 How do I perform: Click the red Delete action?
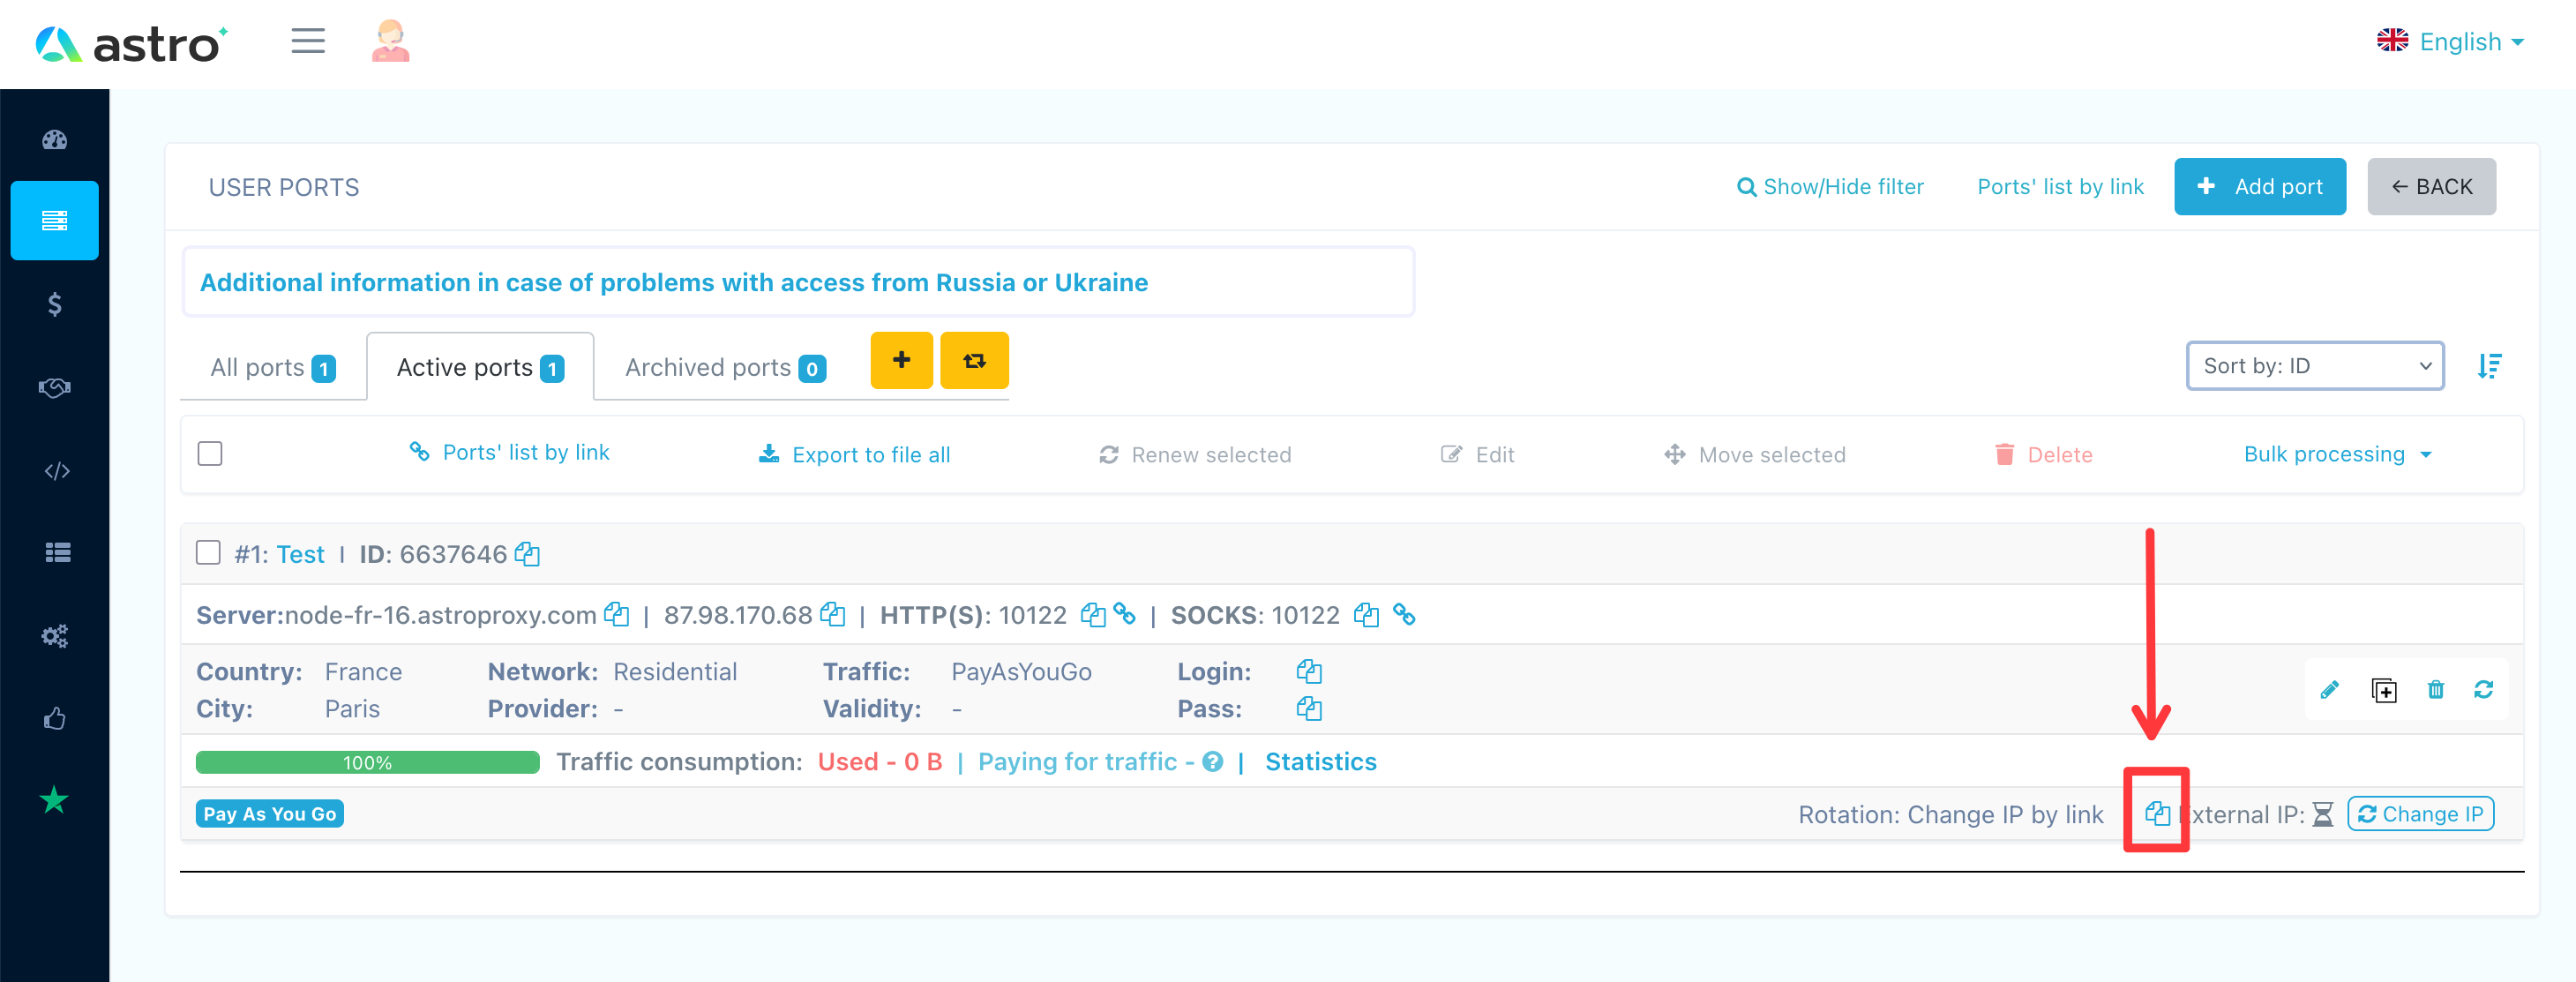2043,455
